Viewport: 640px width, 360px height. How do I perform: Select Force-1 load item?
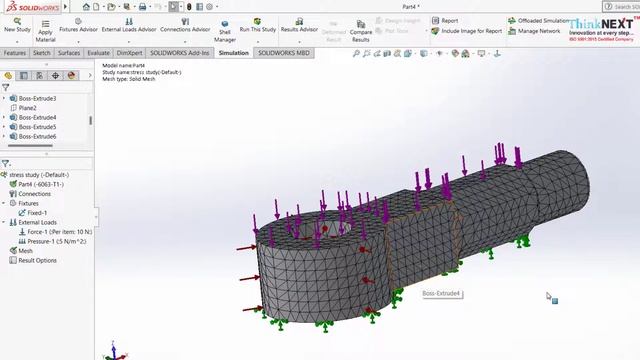[56, 232]
